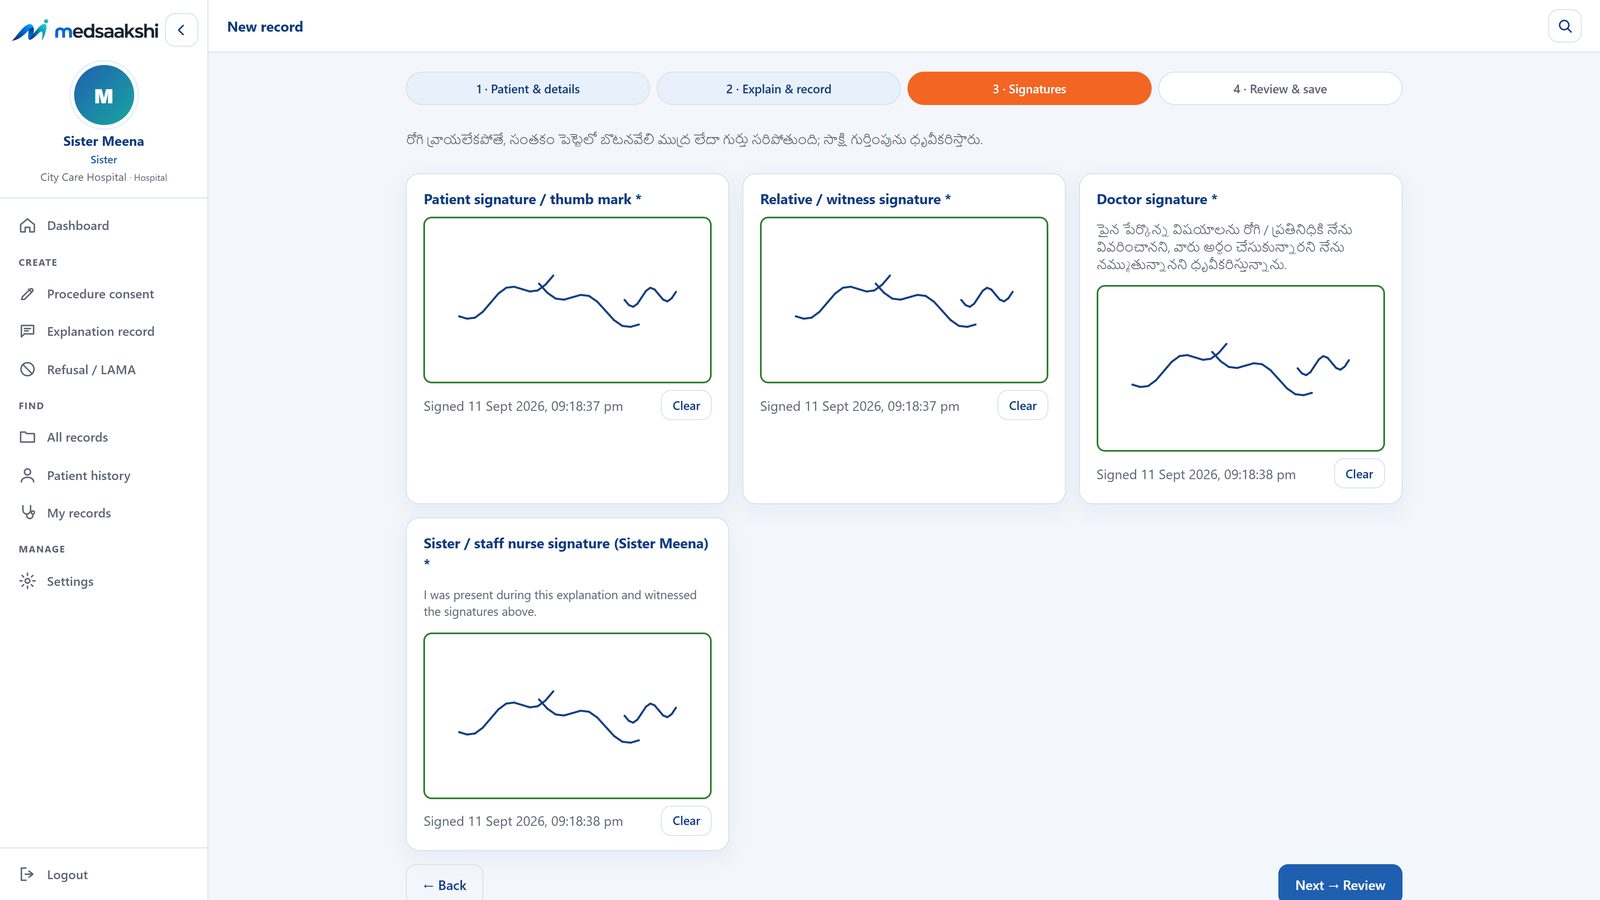1600x900 pixels.
Task: Click the Explanation record message icon
Action: pos(28,332)
